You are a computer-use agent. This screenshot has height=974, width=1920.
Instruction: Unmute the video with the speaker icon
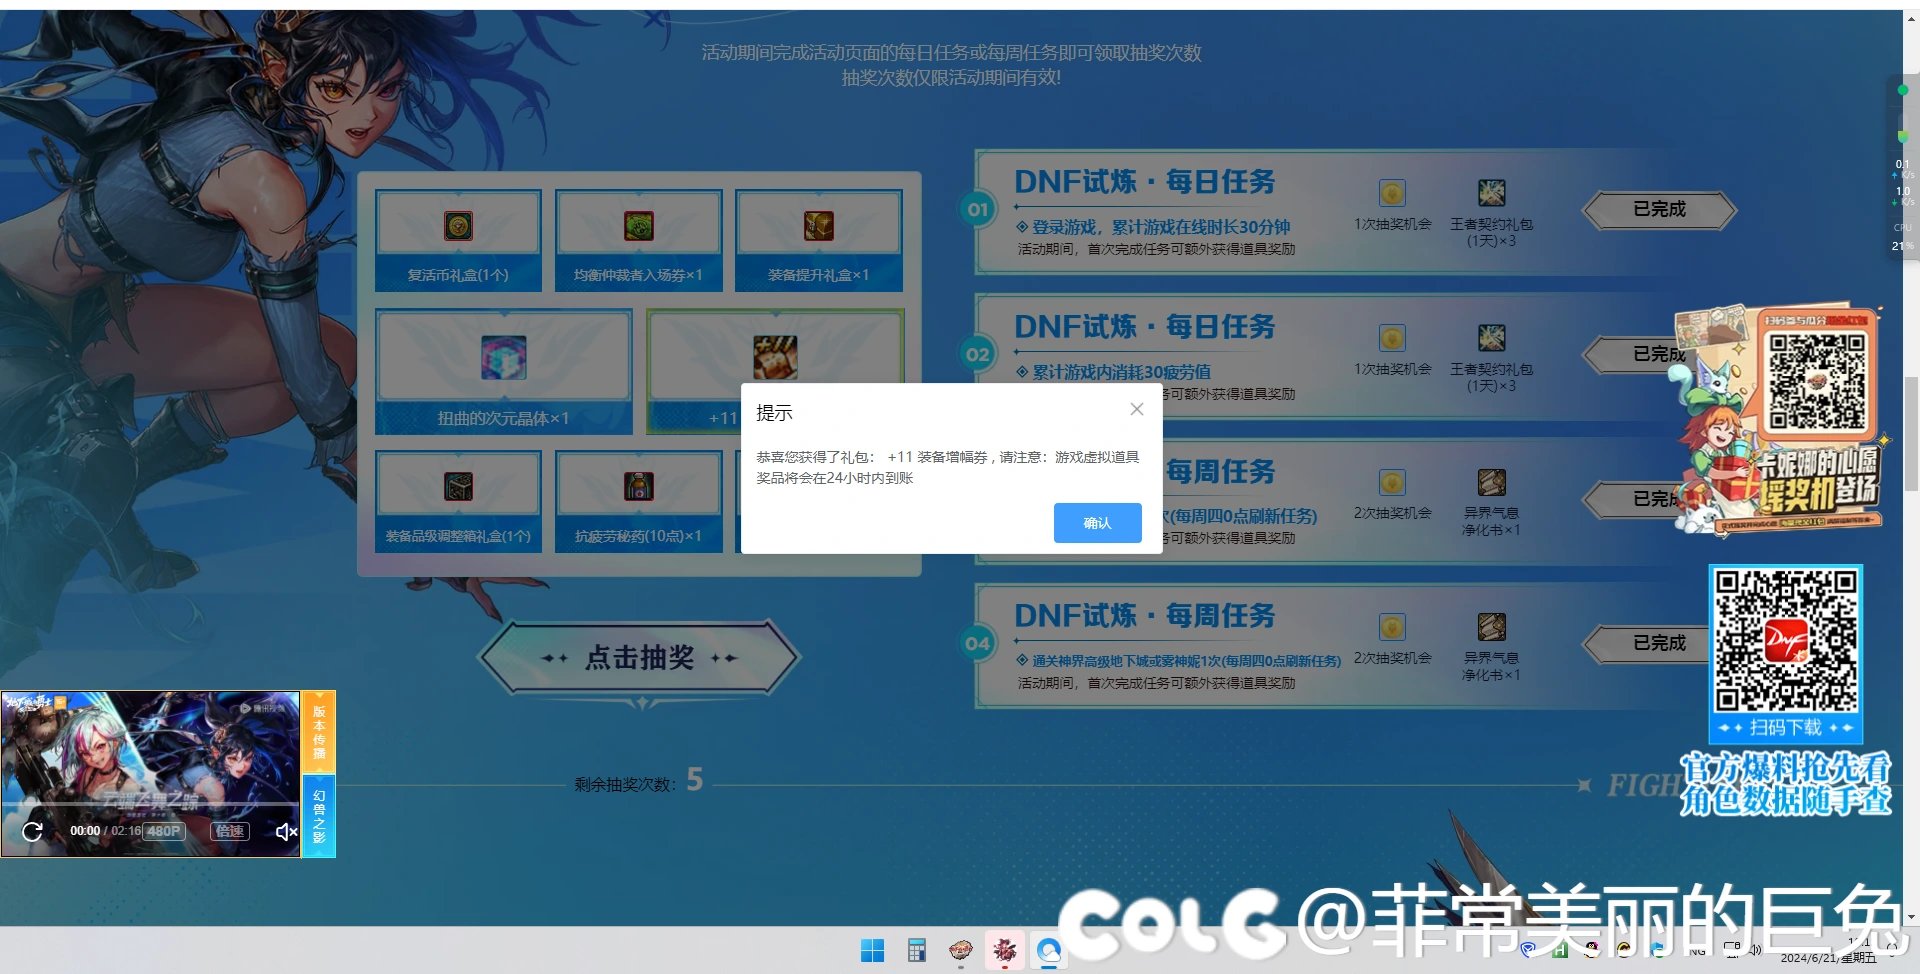click(x=286, y=831)
